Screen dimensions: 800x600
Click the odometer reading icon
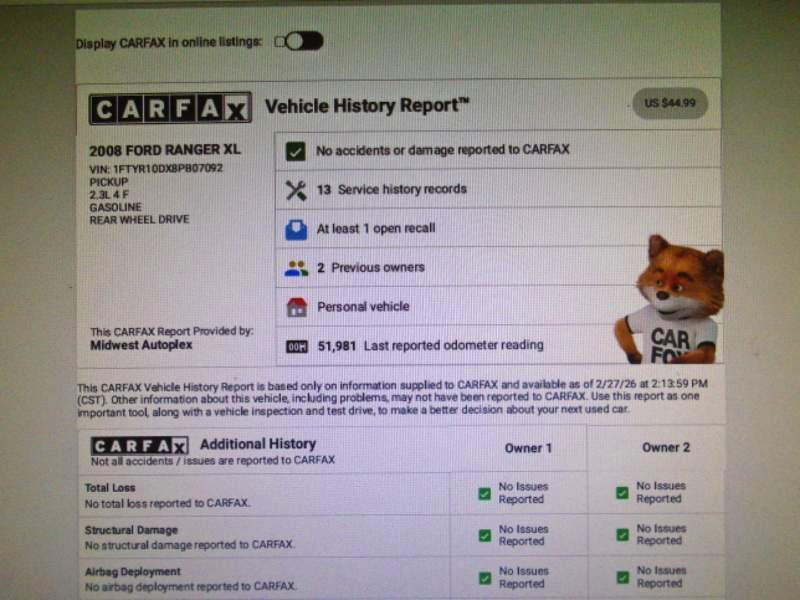pos(296,347)
